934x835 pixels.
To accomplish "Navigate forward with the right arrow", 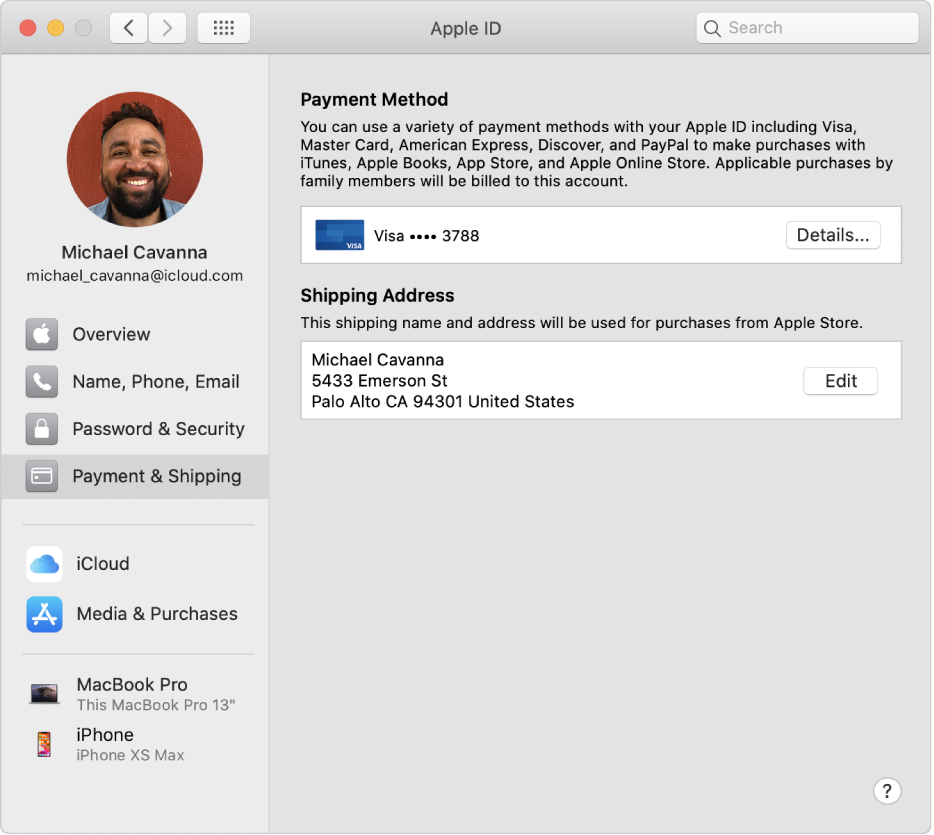I will [x=167, y=27].
